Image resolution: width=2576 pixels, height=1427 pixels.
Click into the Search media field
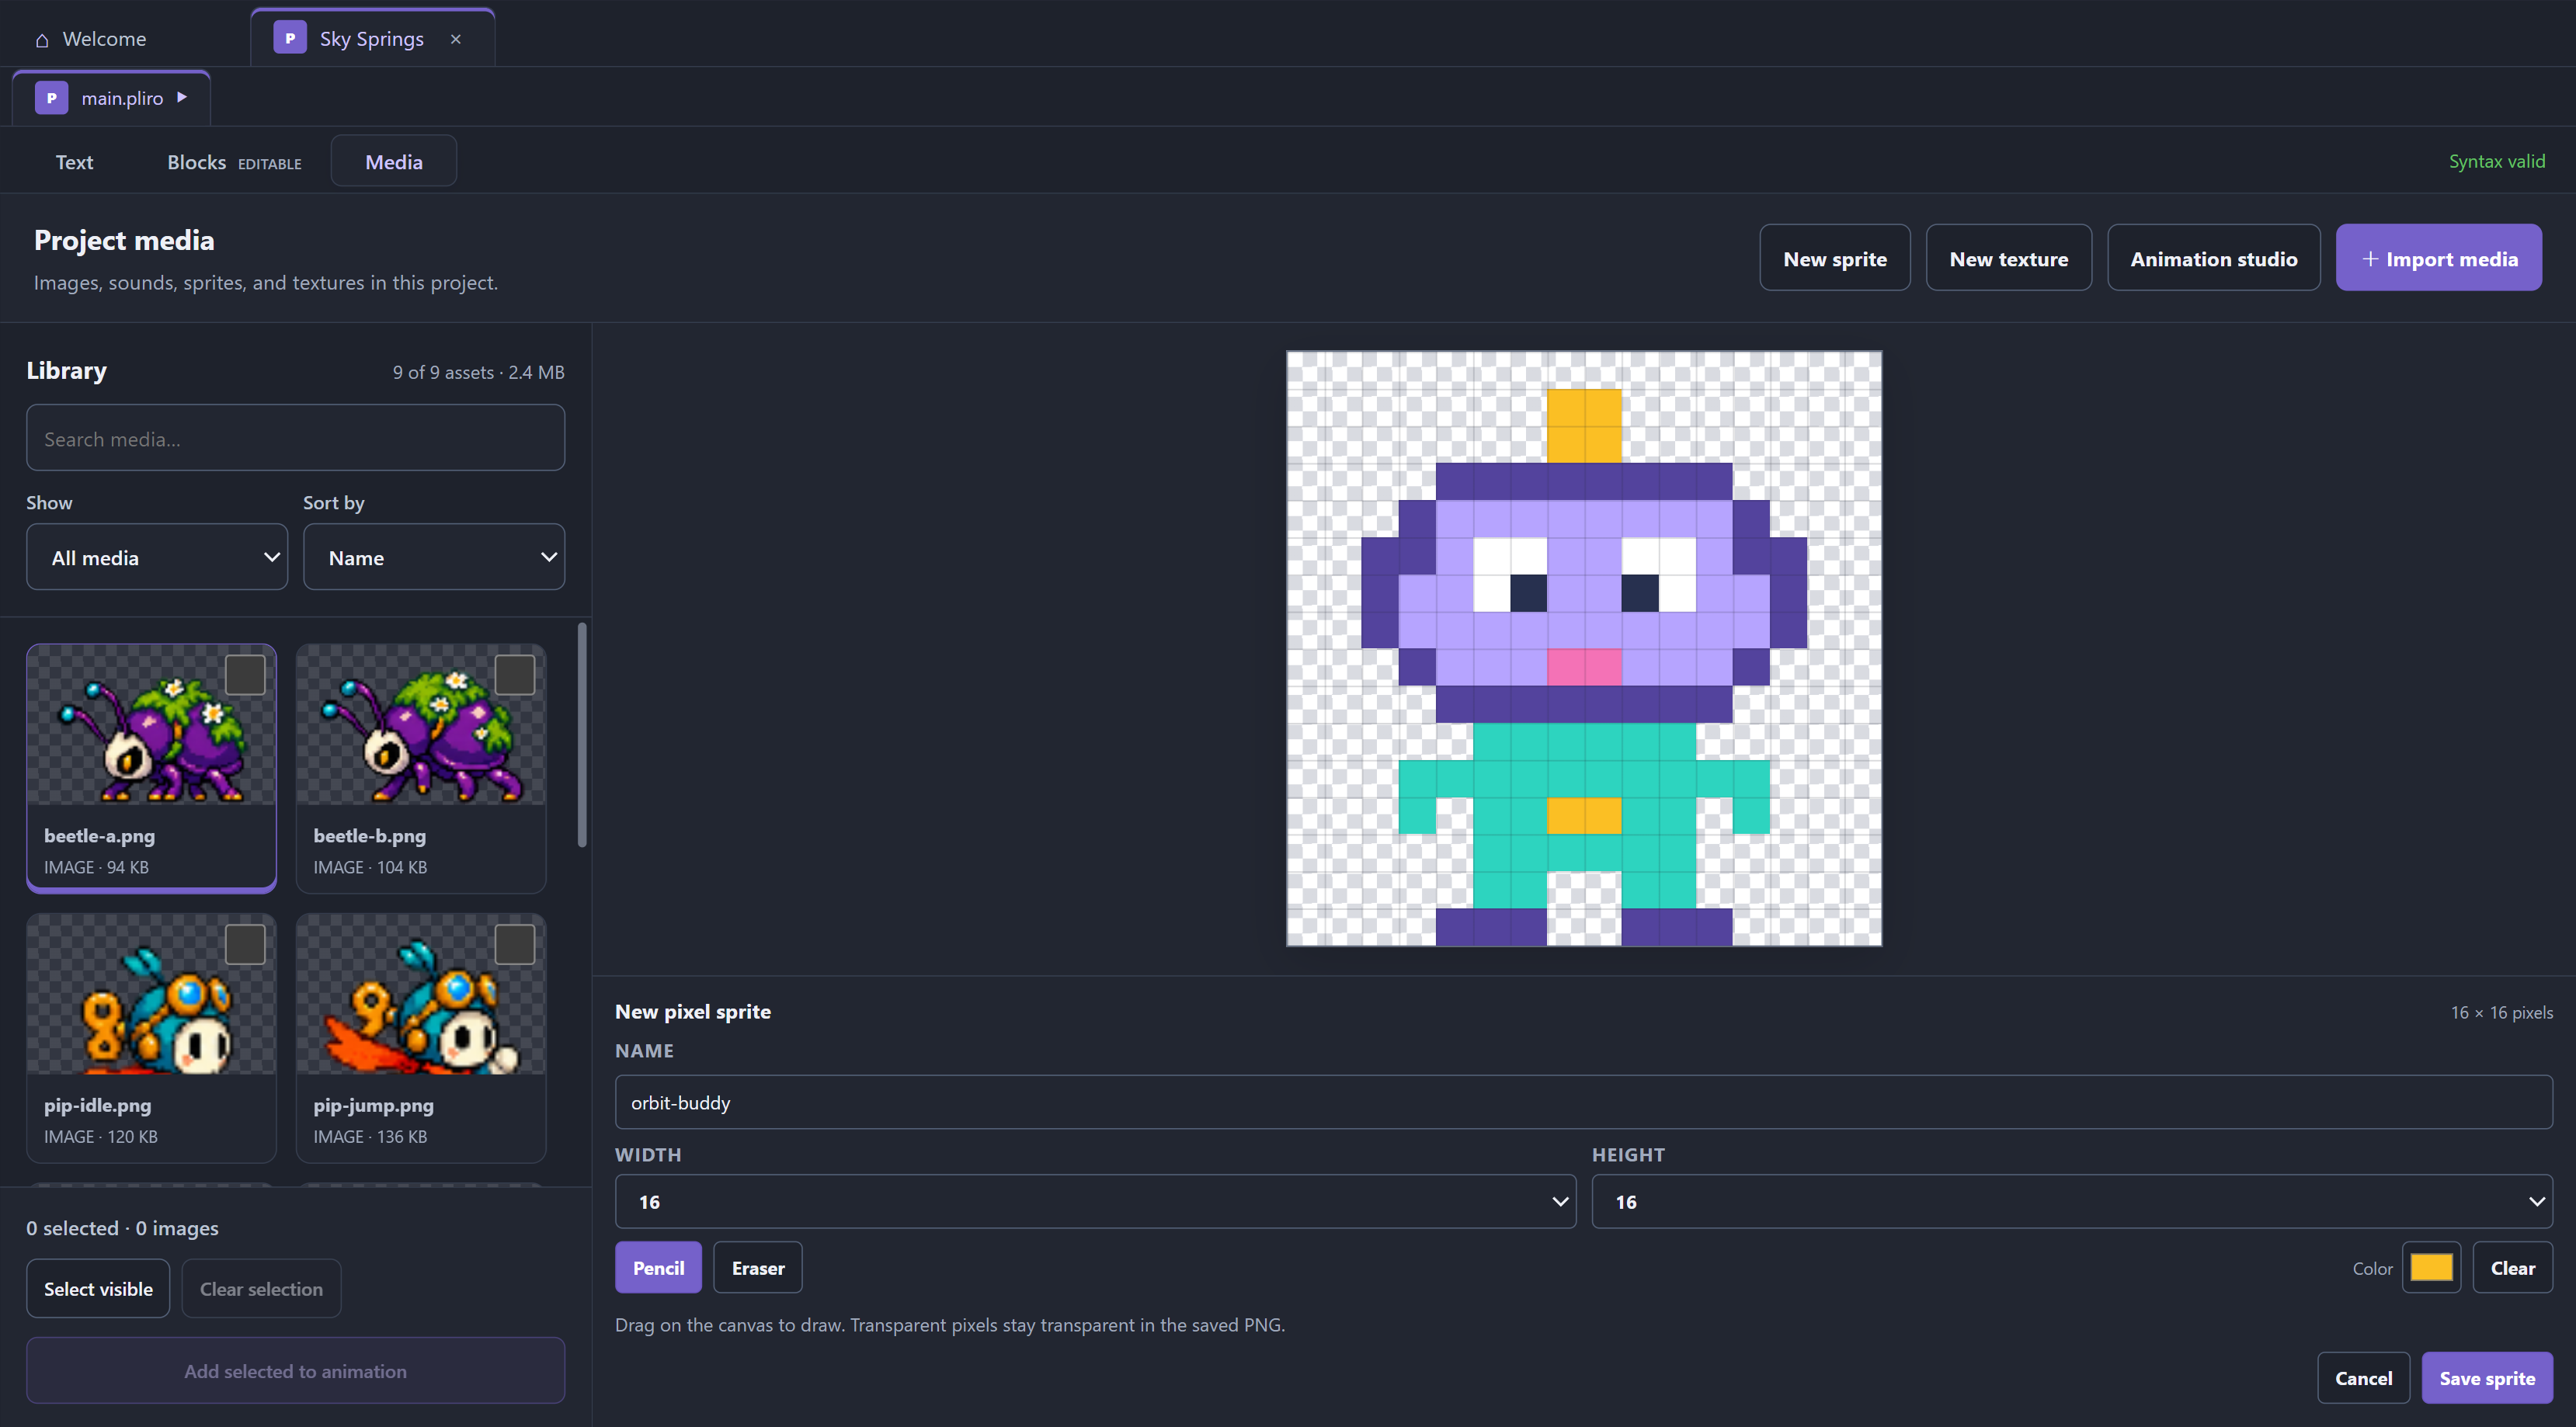point(296,438)
